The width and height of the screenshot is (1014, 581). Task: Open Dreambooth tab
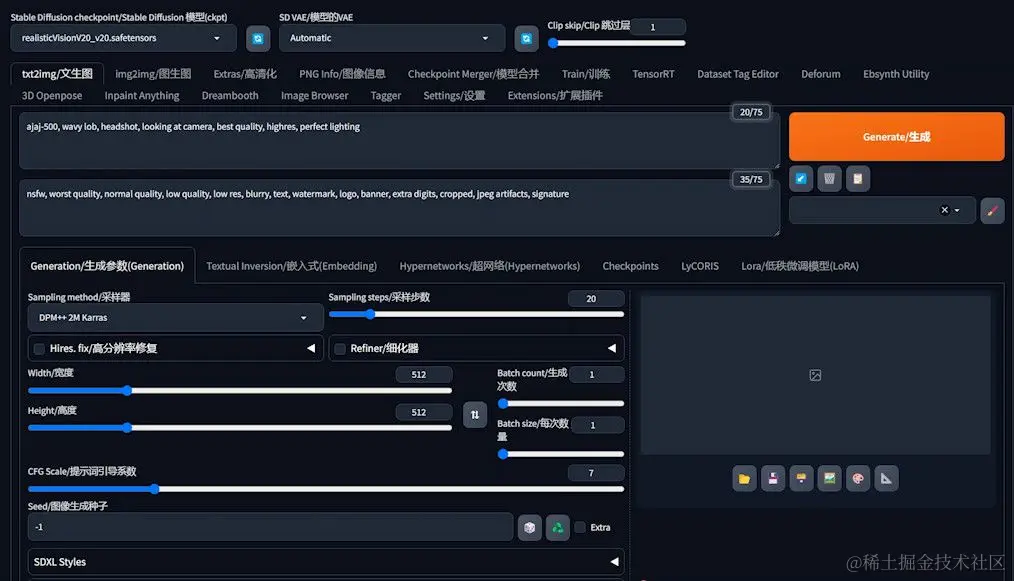(x=230, y=95)
